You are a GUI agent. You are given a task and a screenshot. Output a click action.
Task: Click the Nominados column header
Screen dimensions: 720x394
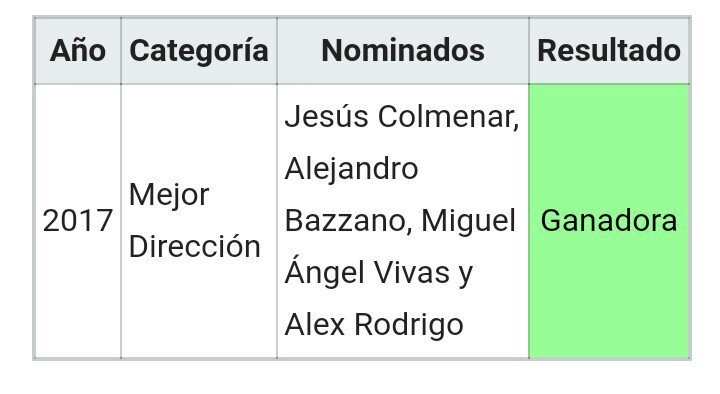[403, 50]
